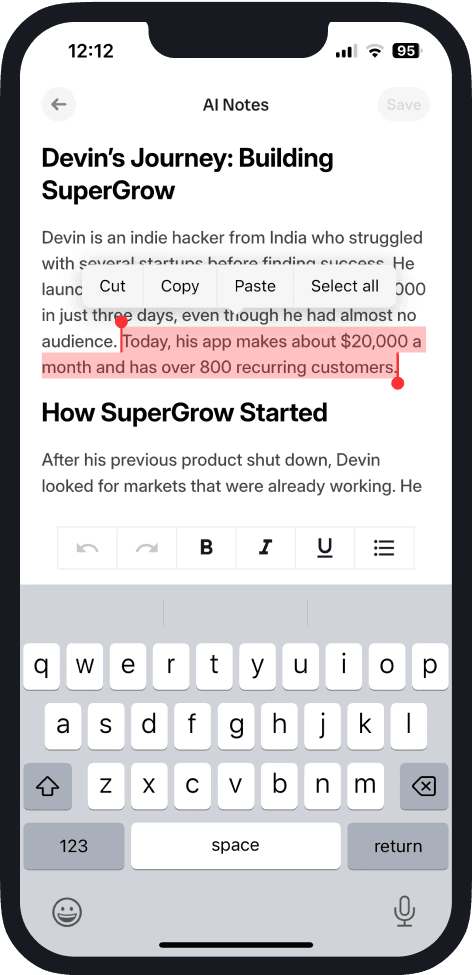Click the redo arrow icon

click(x=147, y=548)
